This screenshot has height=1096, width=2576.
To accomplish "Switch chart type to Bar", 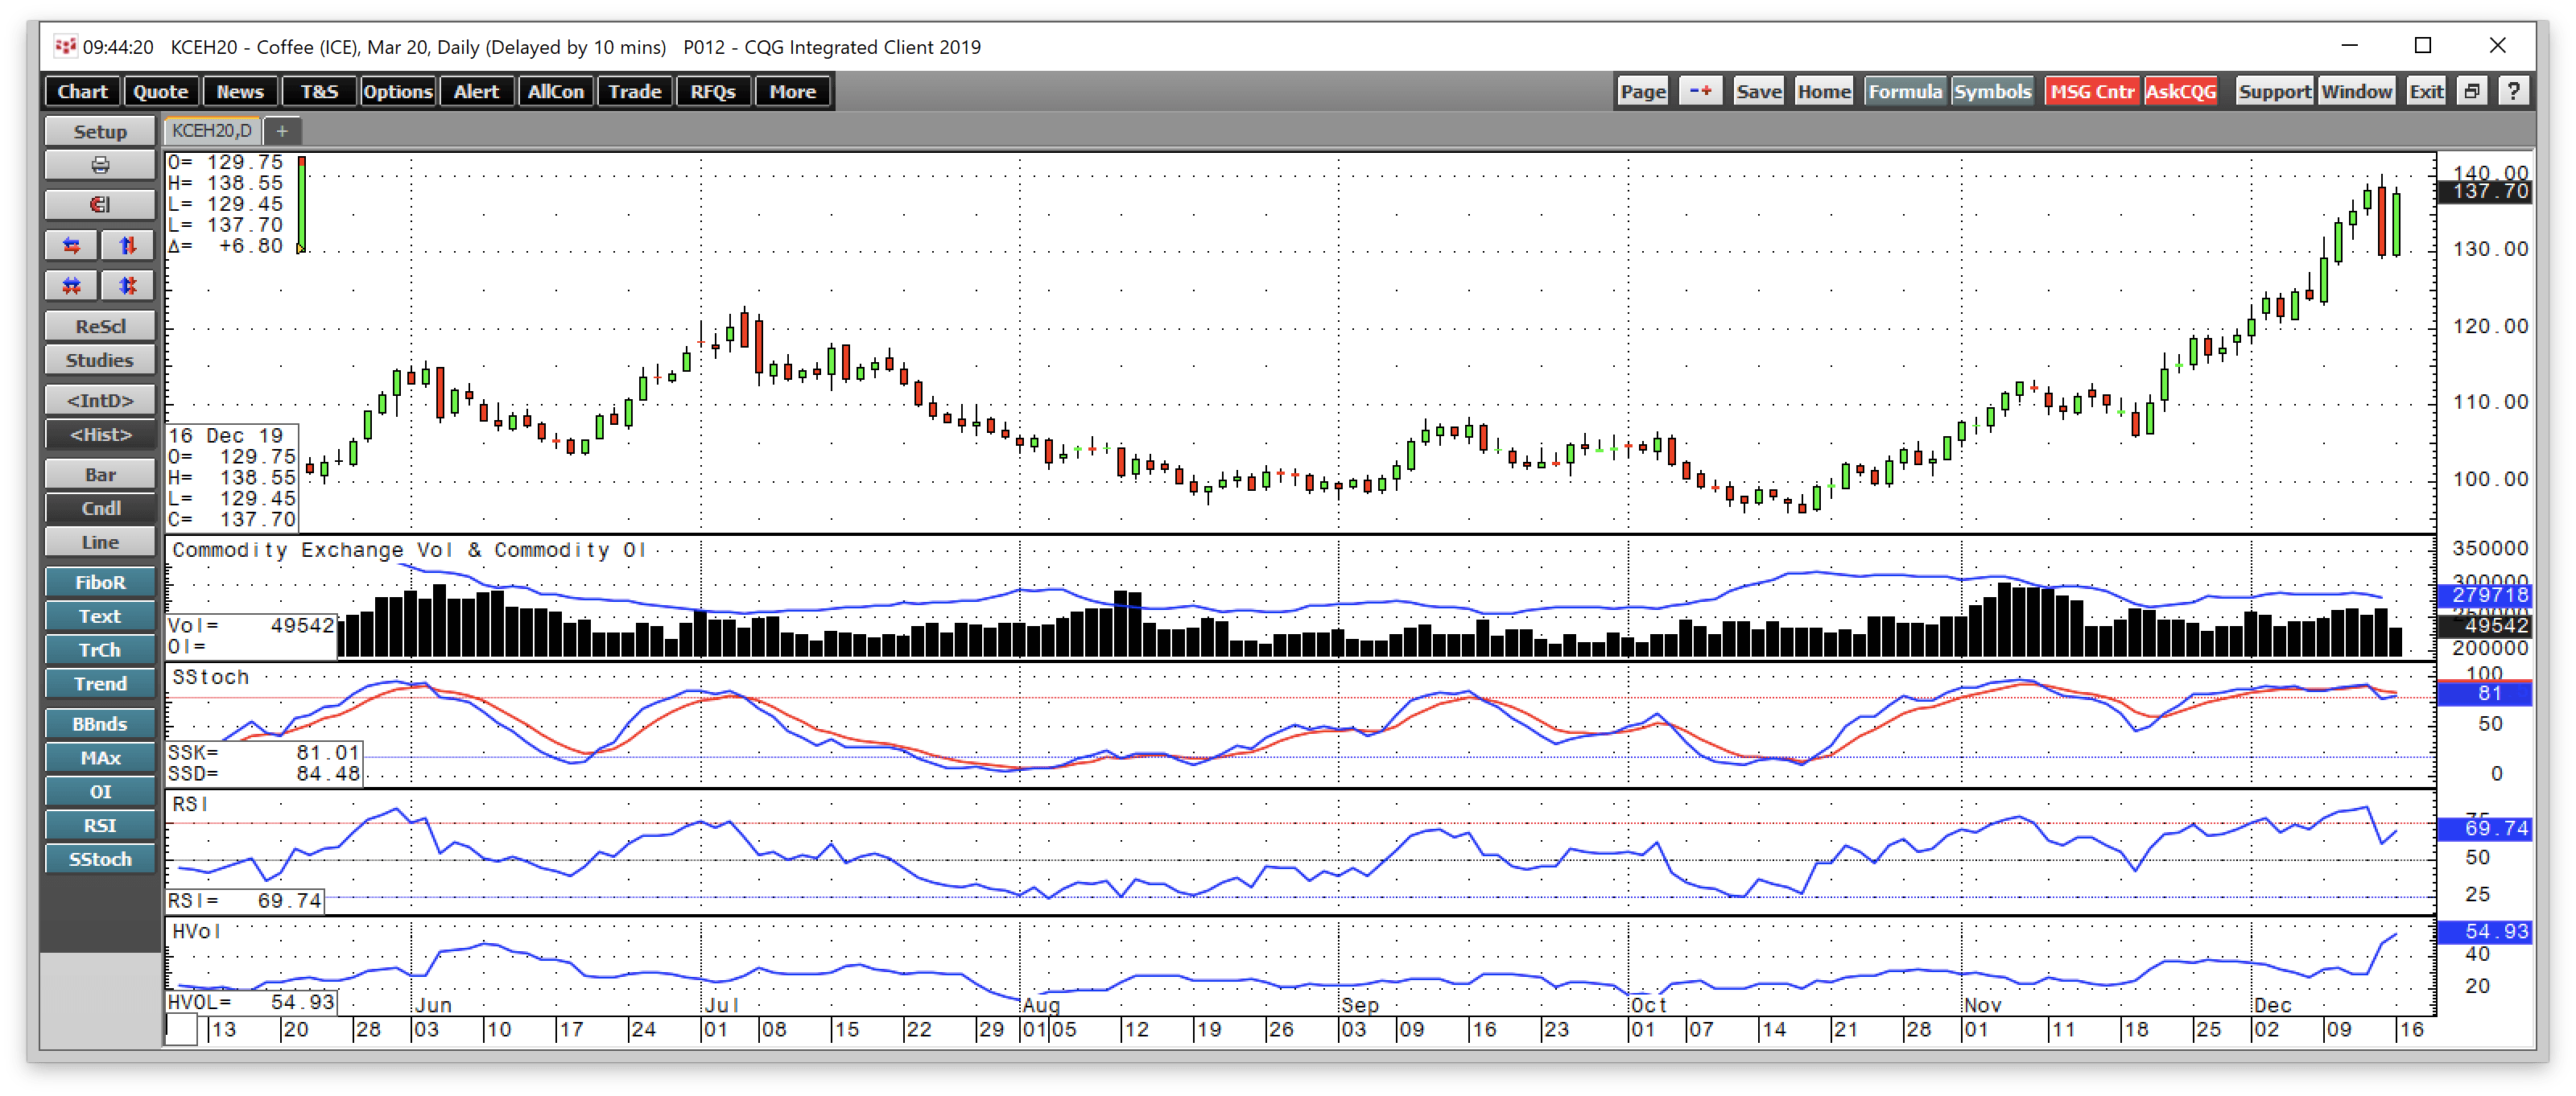I will [100, 474].
